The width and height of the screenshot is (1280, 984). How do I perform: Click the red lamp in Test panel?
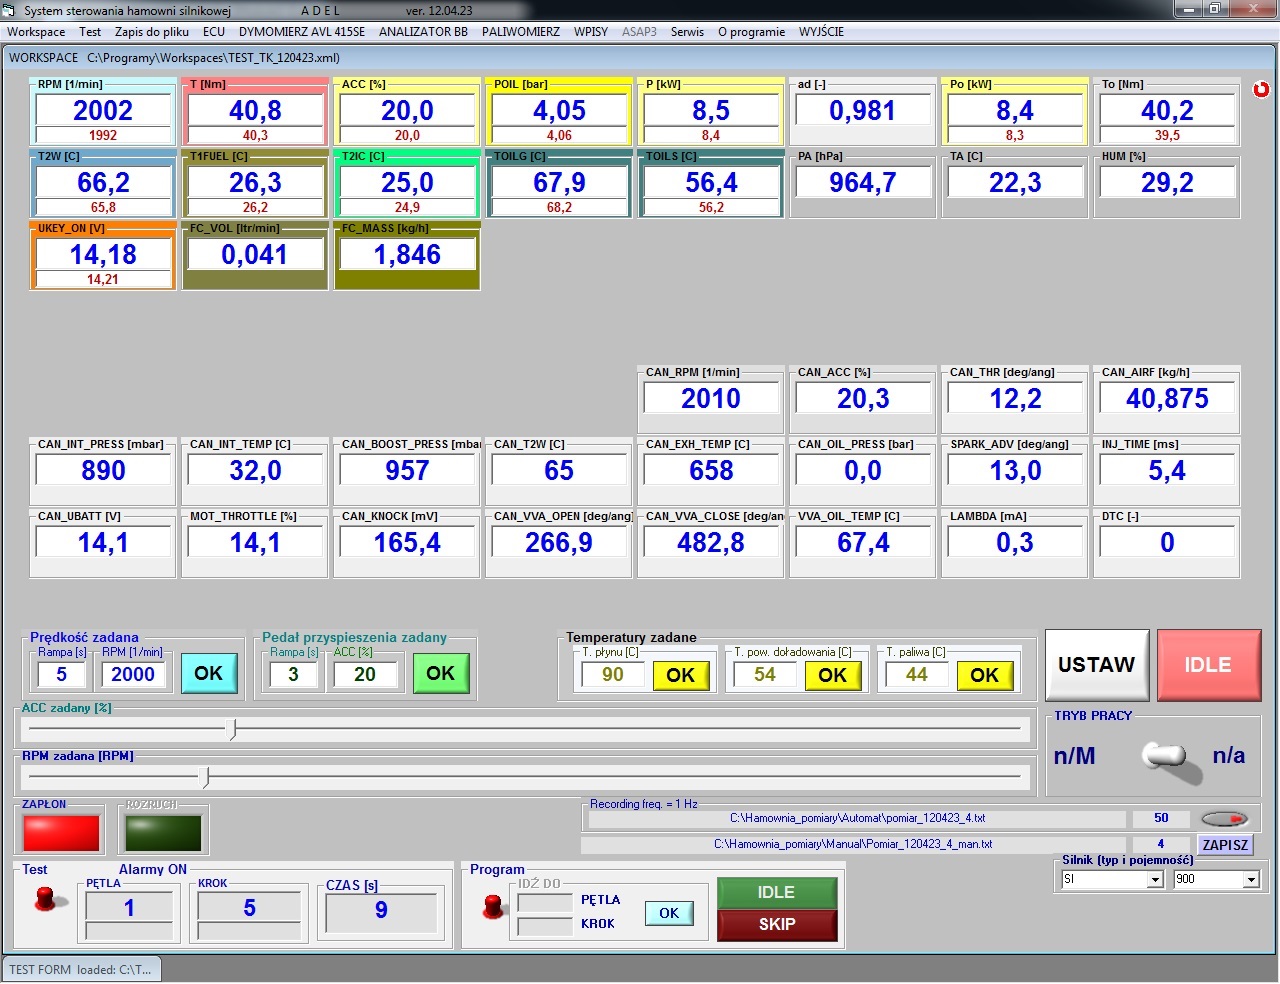[46, 899]
